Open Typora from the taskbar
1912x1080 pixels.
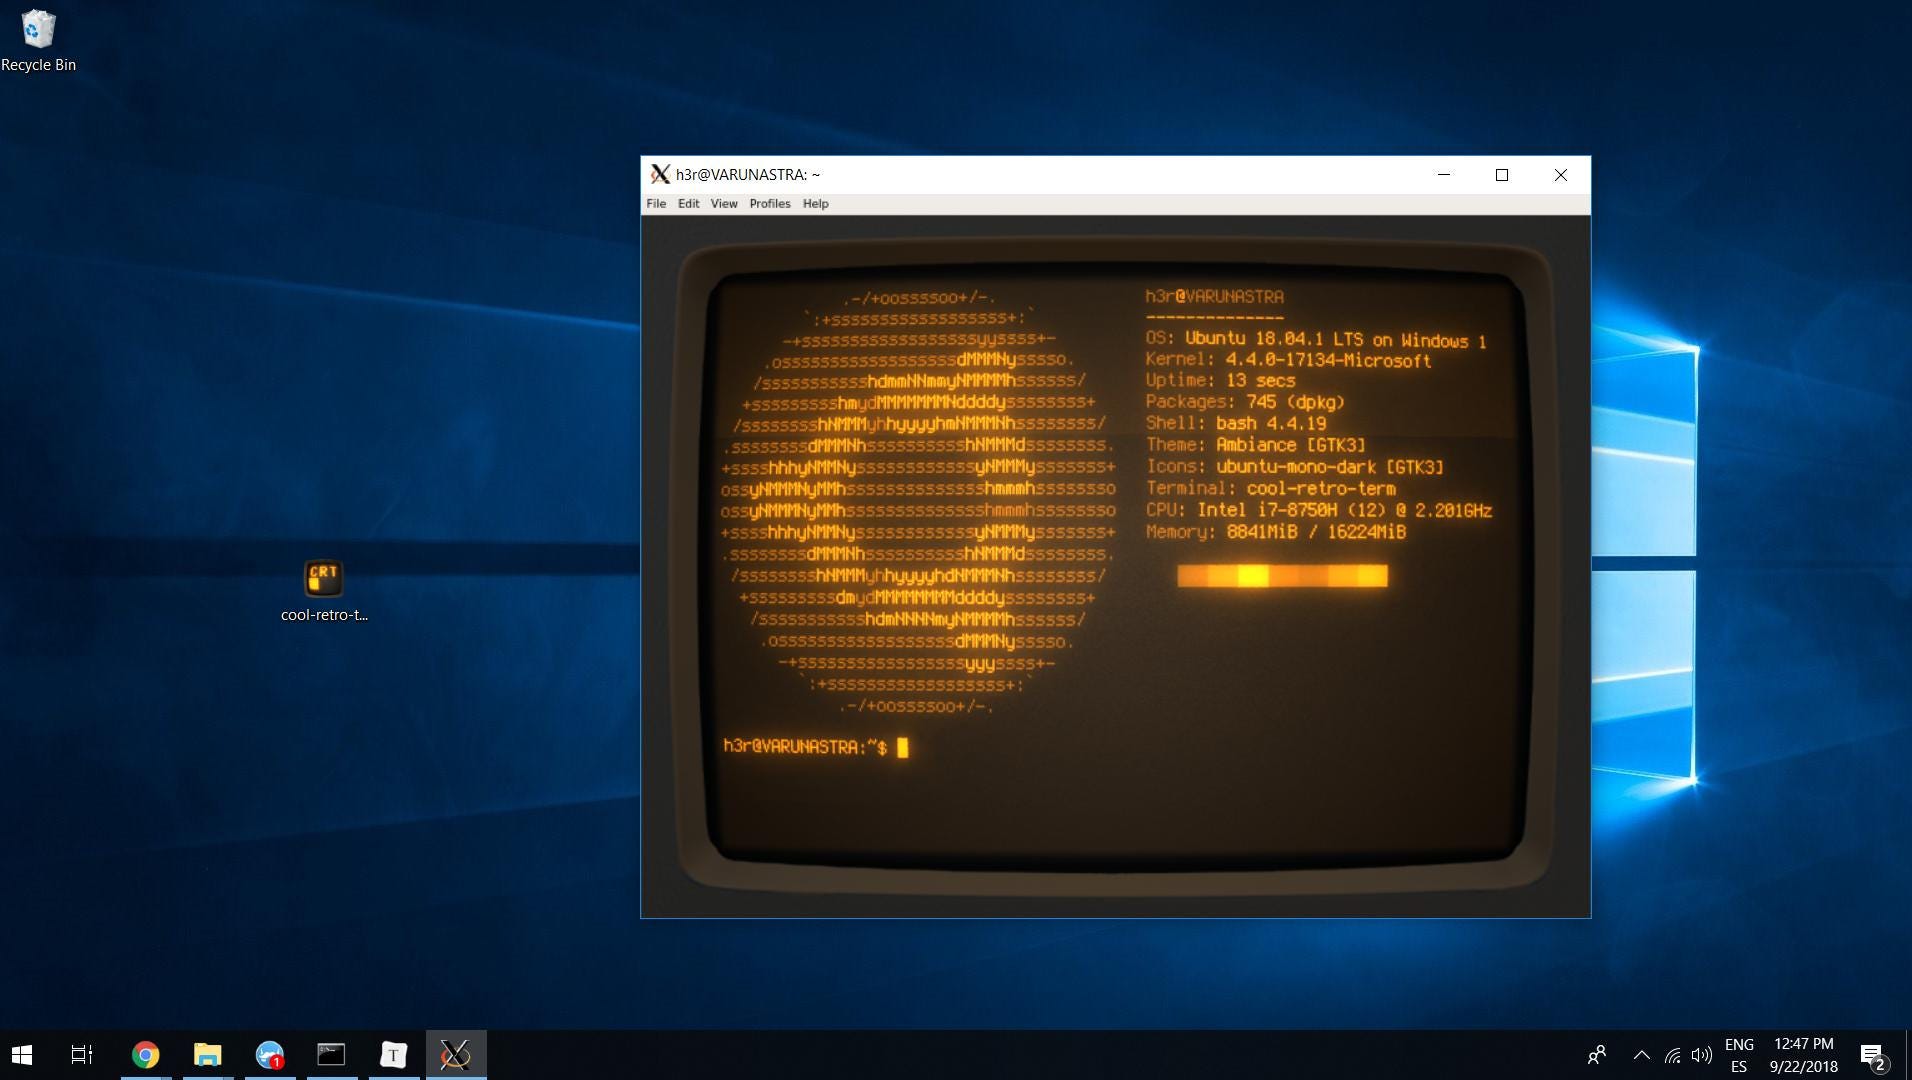tap(393, 1054)
